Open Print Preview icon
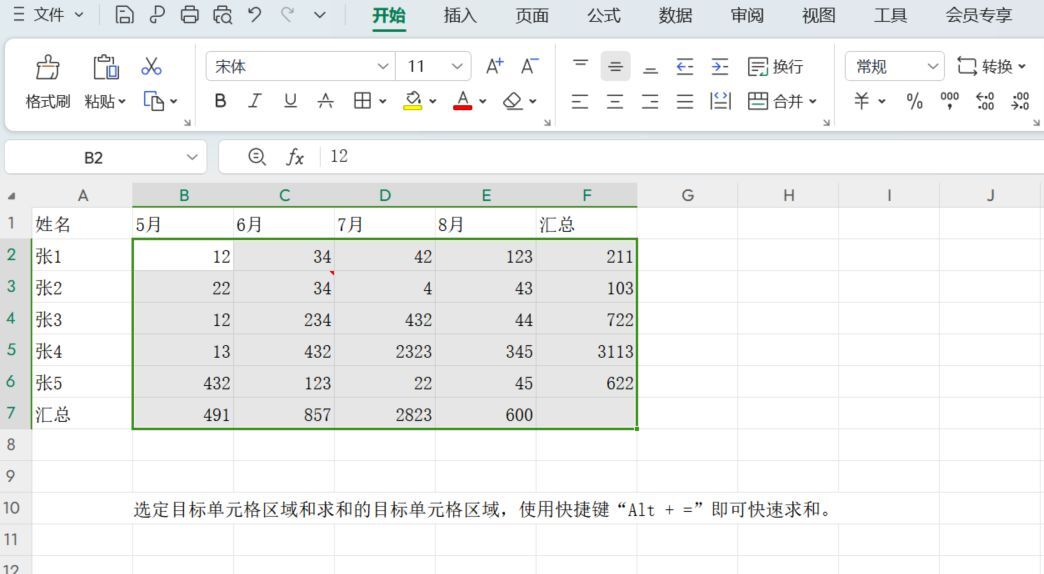The image size is (1044, 574). 222,14
